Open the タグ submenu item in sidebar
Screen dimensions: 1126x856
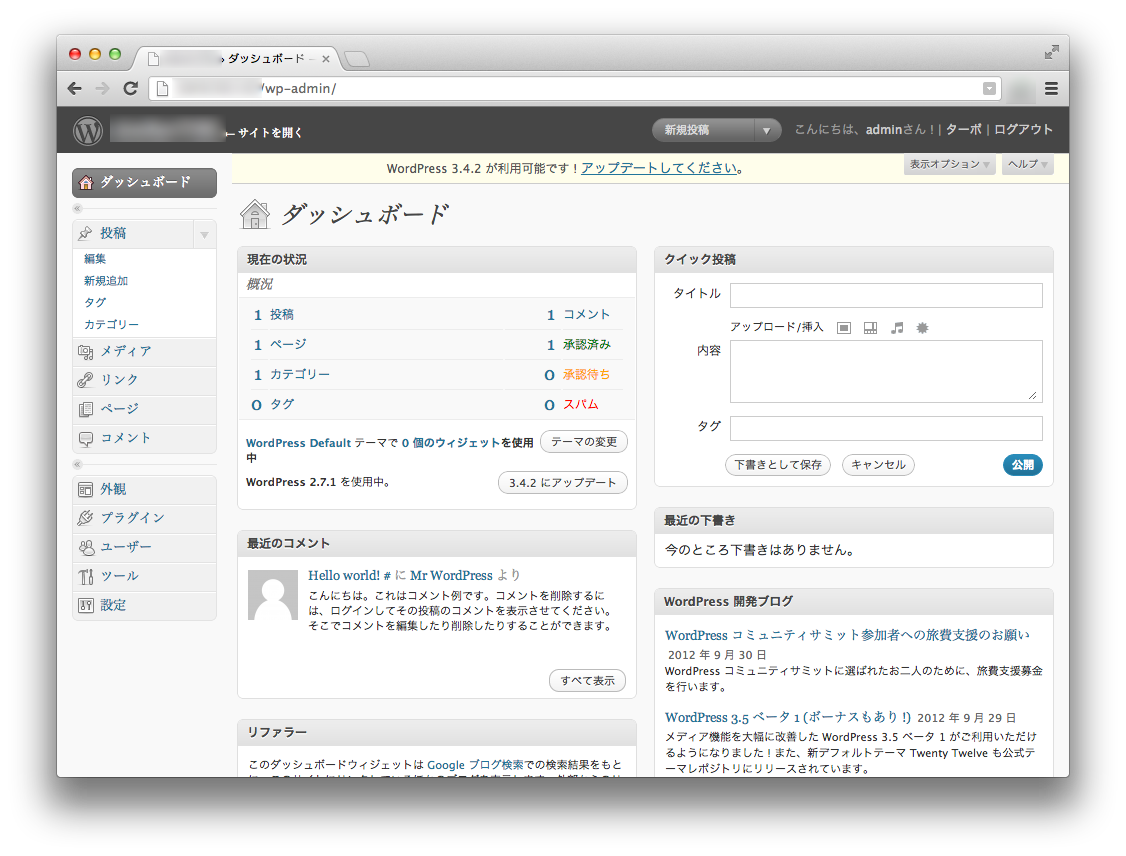click(95, 302)
